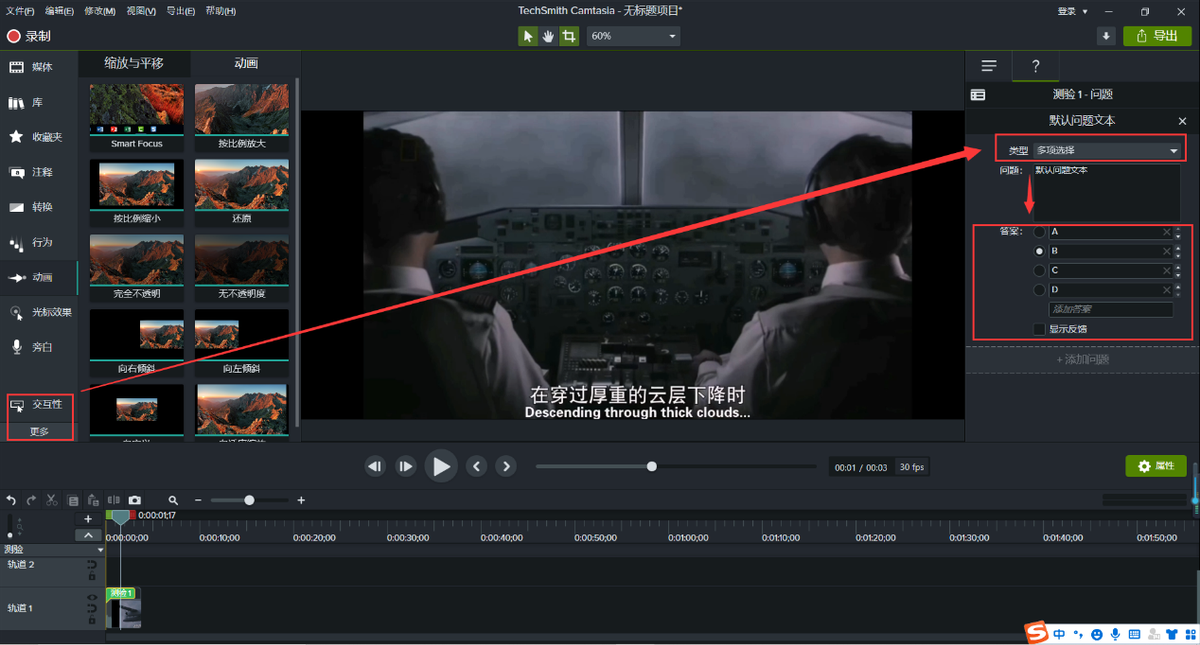Click the track height slider
The height and width of the screenshot is (645, 1200).
12,524
